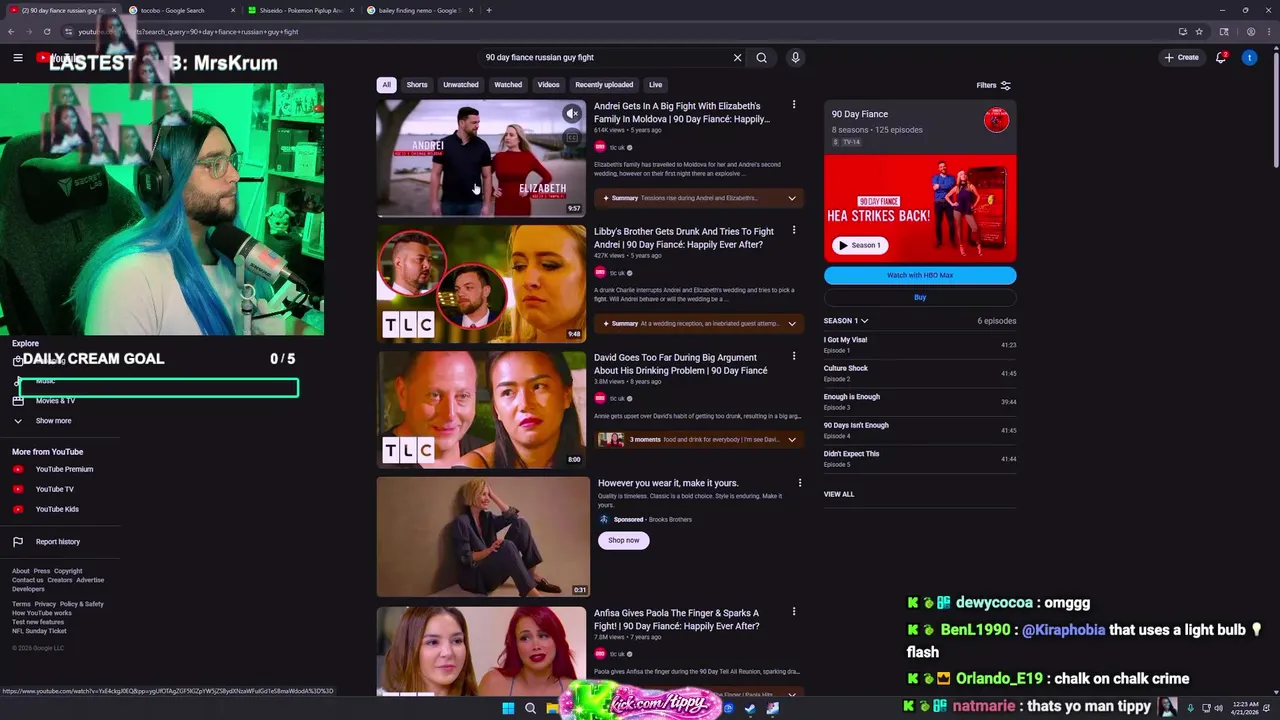Close the tocobo Google Search tab
The height and width of the screenshot is (720, 1280).
(233, 10)
